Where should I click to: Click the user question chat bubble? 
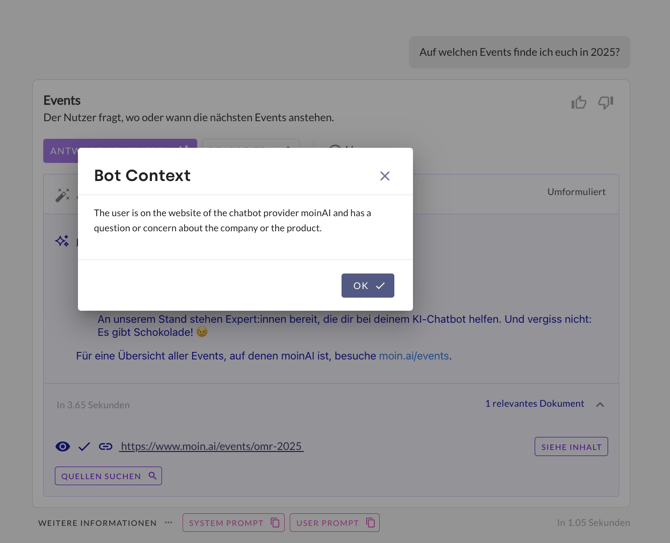pyautogui.click(x=519, y=52)
